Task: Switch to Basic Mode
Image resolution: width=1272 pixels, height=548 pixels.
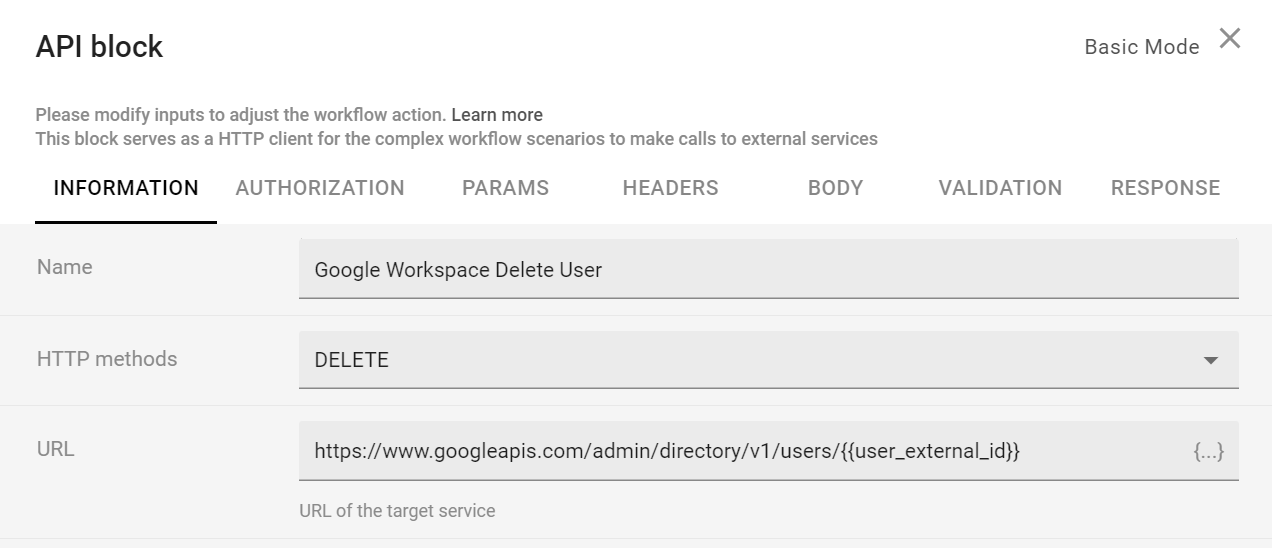Action: pyautogui.click(x=1142, y=47)
